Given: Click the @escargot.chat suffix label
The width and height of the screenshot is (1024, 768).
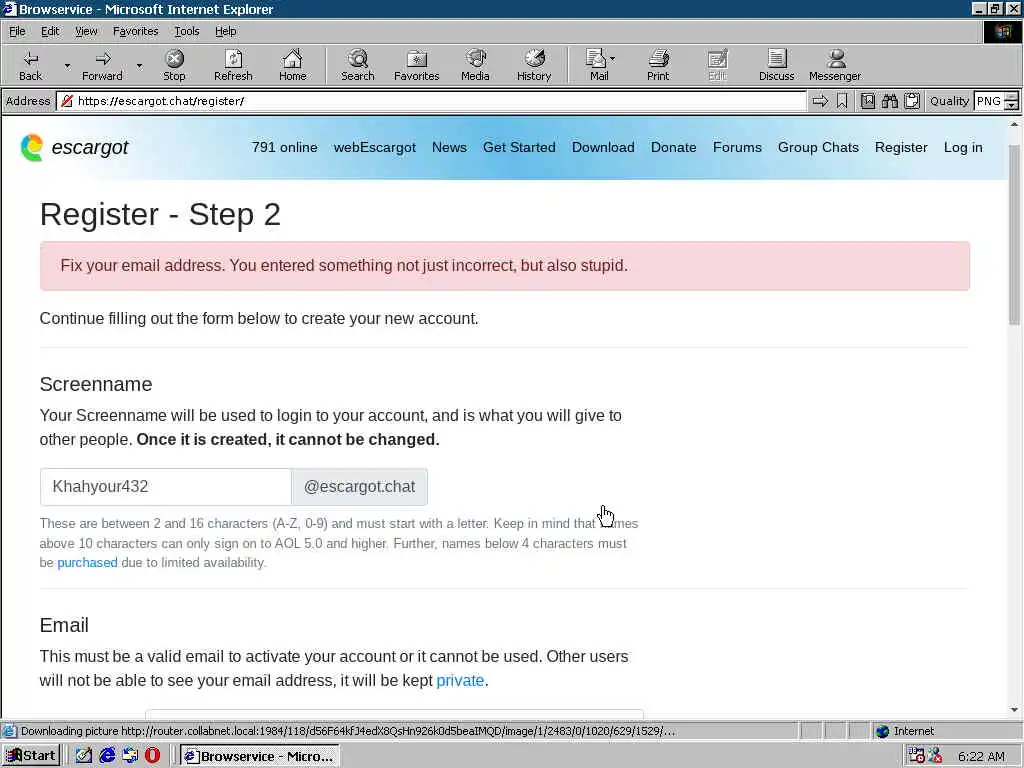Looking at the screenshot, I should point(359,487).
